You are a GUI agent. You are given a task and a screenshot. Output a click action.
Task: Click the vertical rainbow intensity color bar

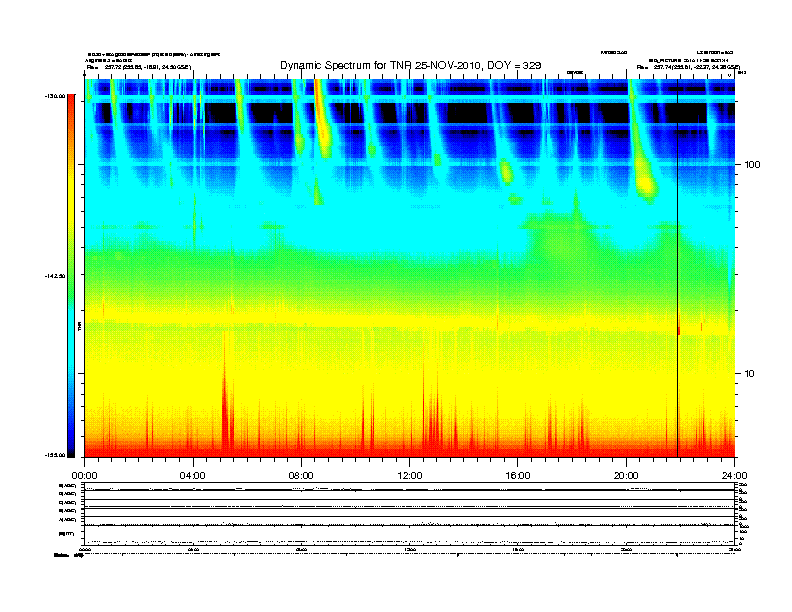(71, 276)
